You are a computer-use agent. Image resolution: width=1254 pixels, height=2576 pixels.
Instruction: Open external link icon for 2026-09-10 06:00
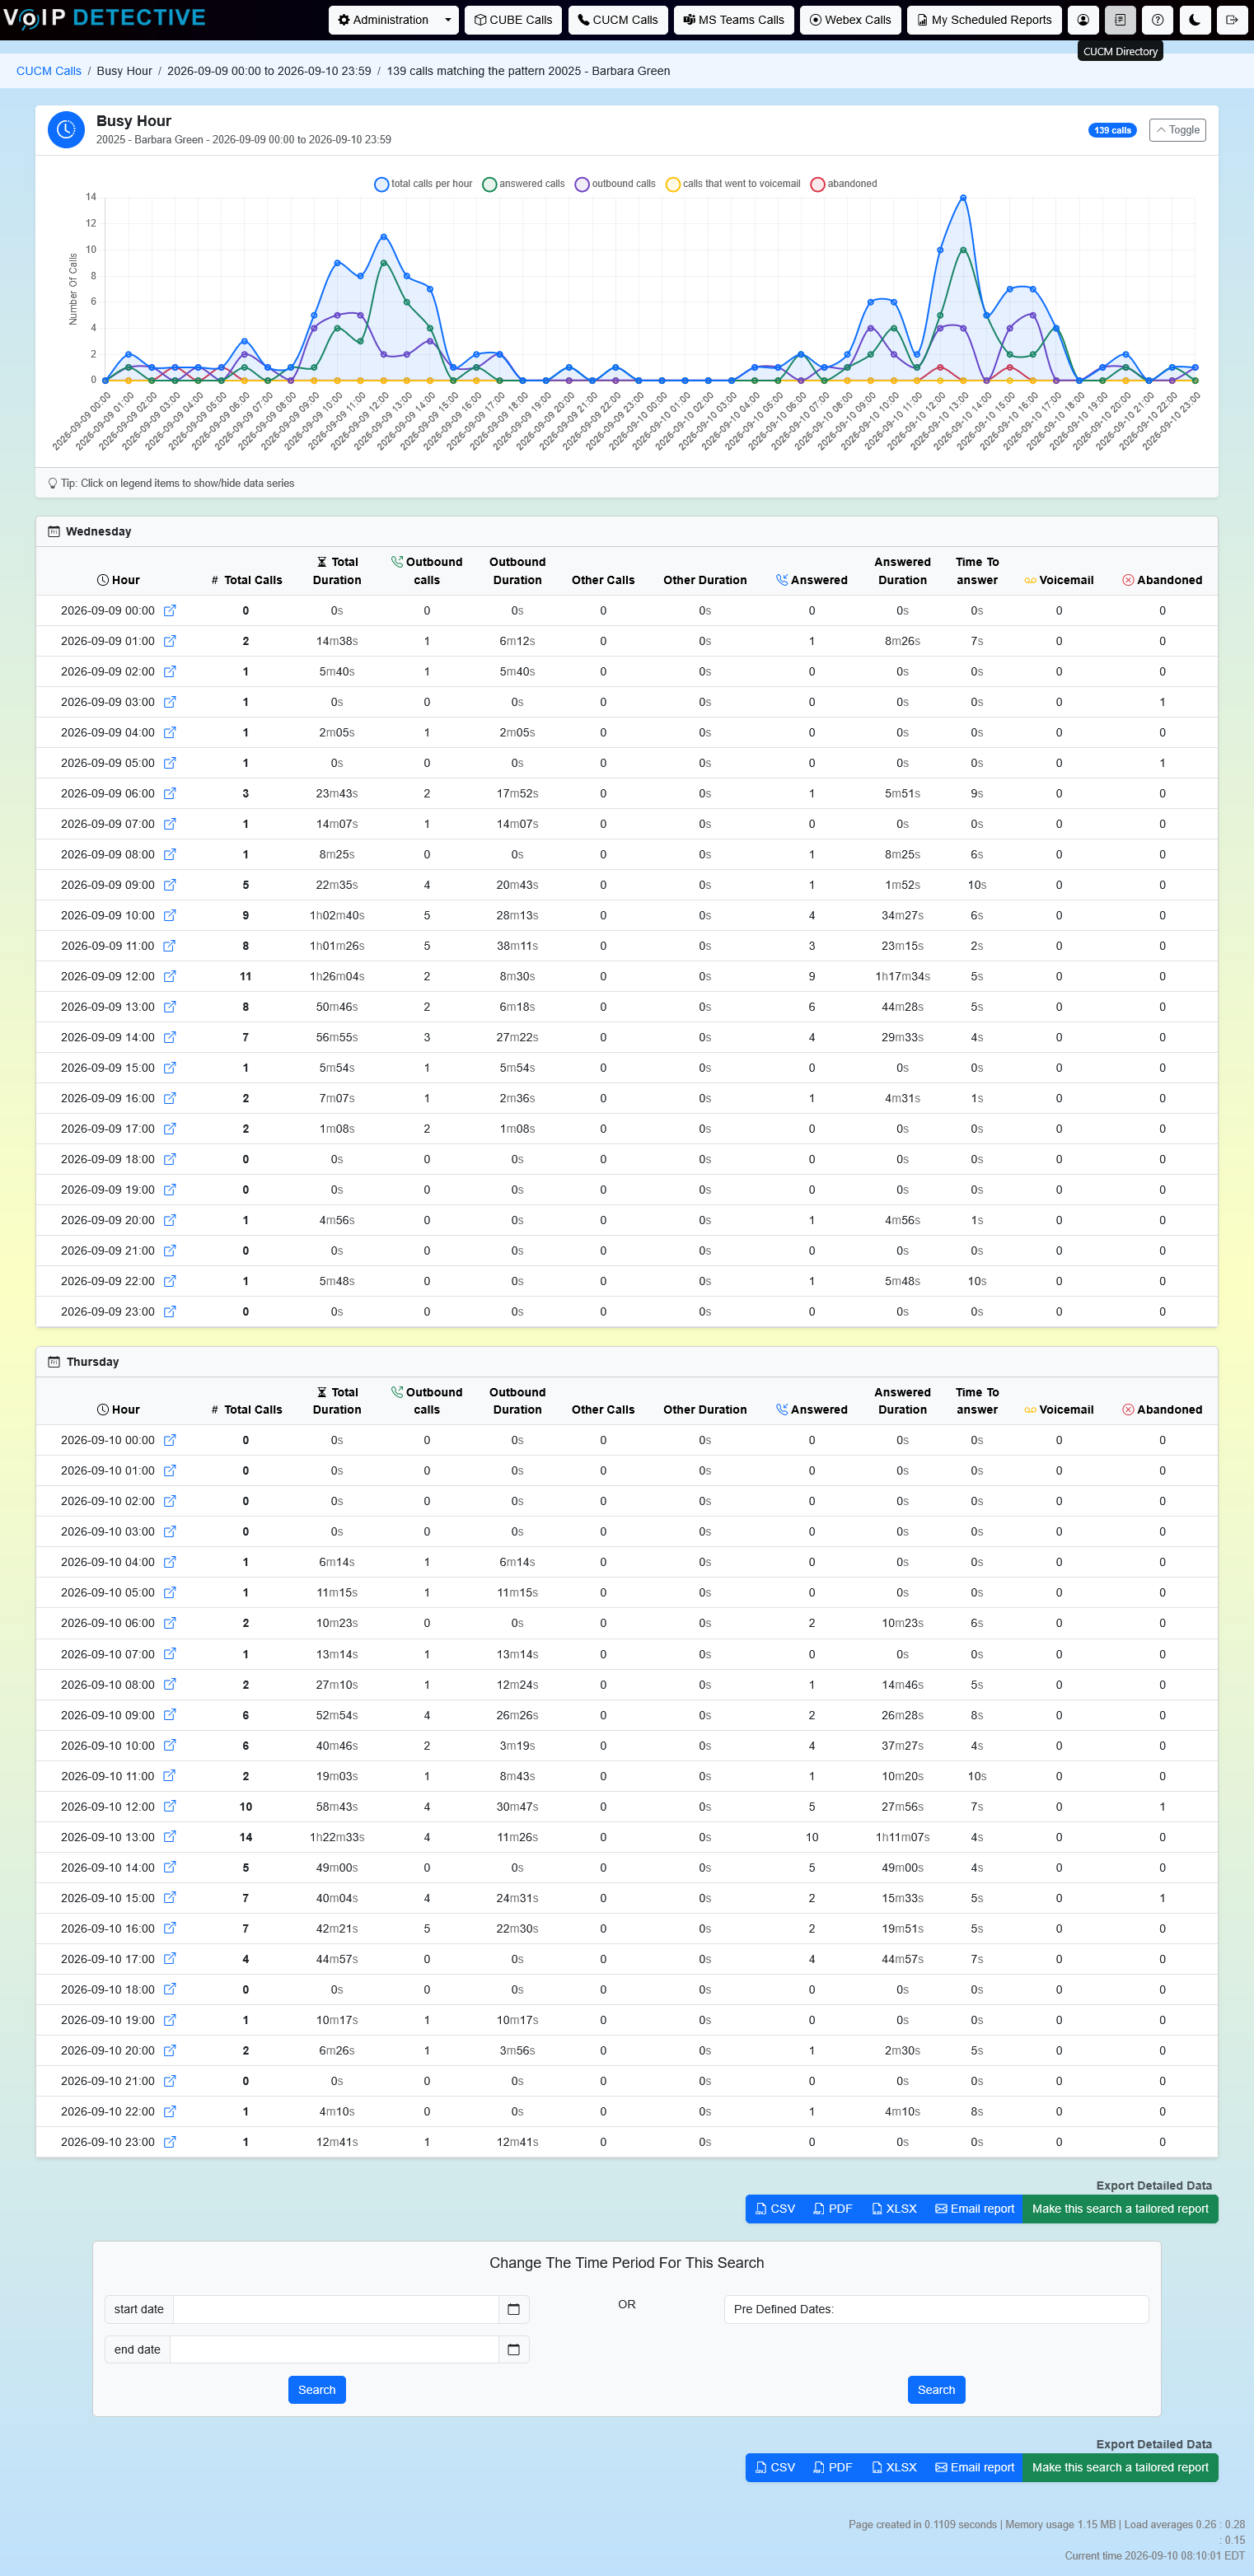pos(170,1623)
